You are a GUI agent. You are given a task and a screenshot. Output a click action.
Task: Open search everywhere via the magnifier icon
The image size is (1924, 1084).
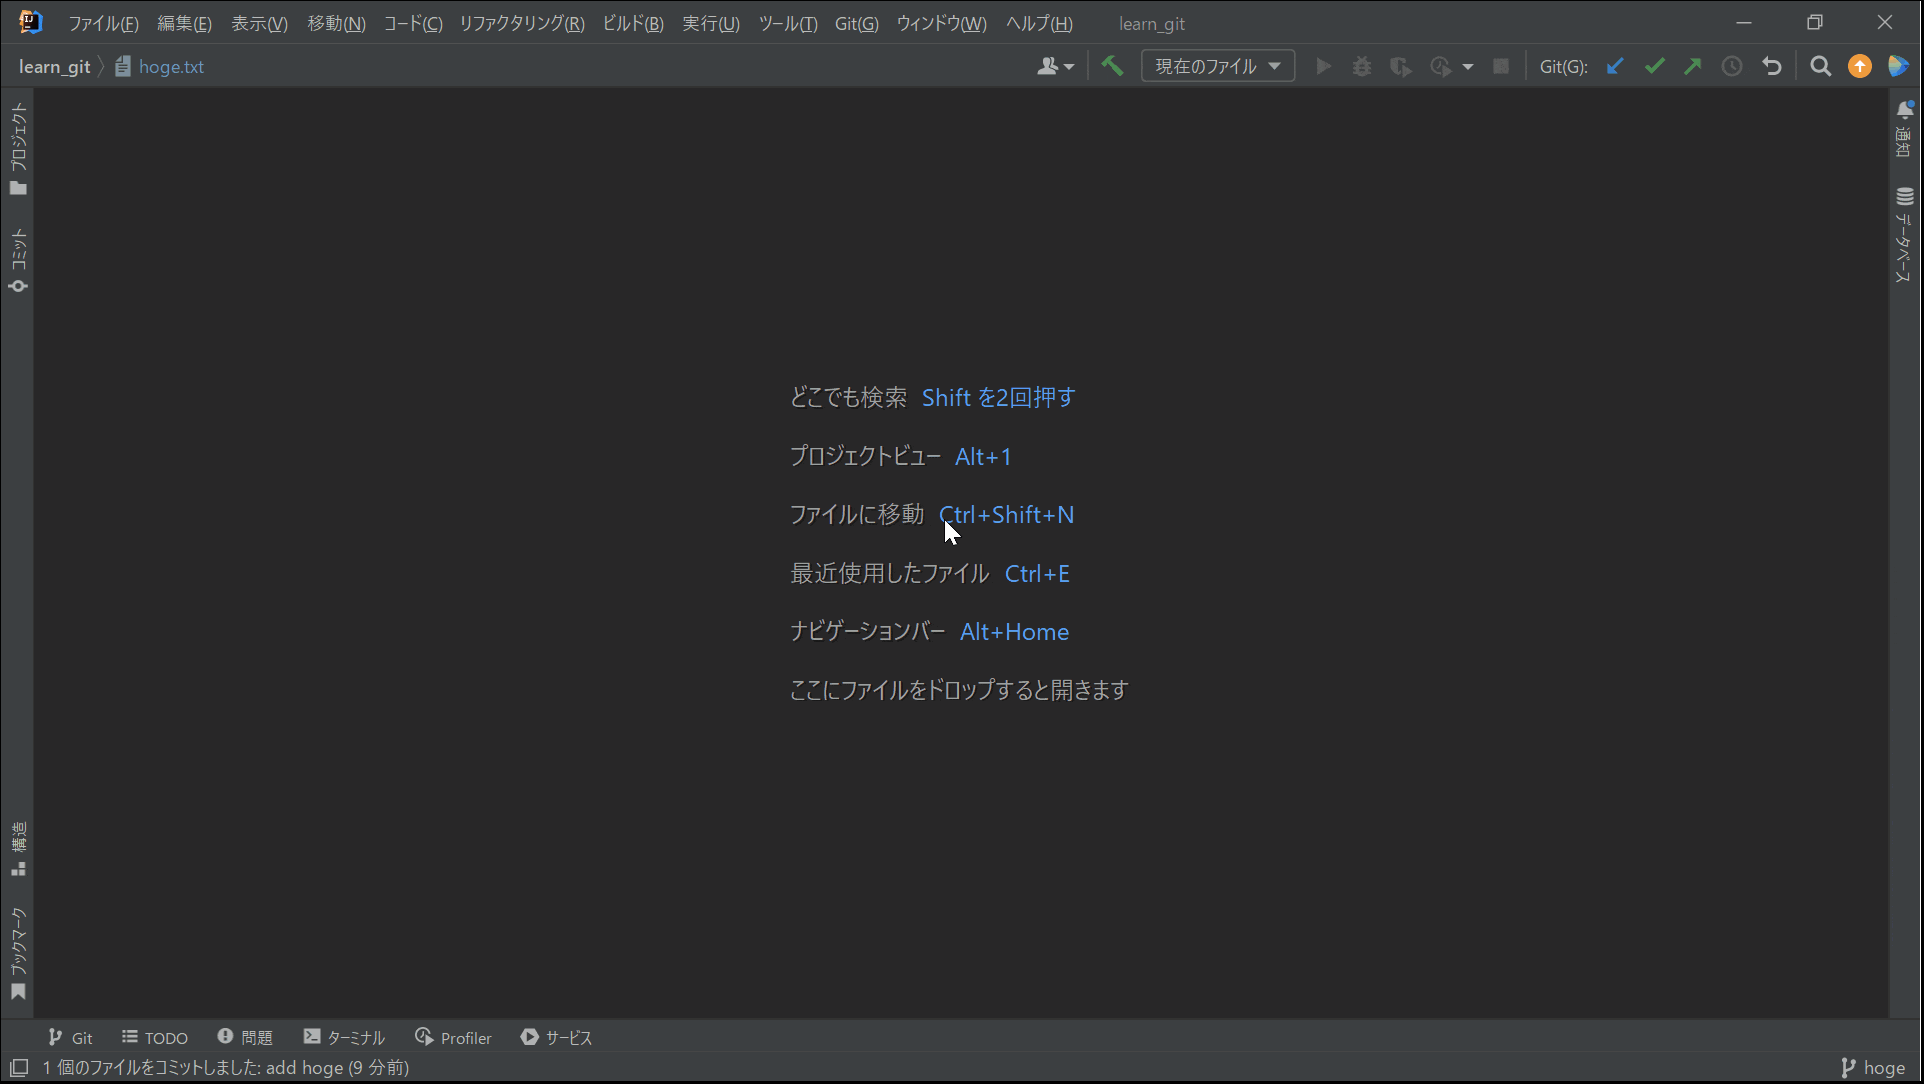pos(1820,66)
